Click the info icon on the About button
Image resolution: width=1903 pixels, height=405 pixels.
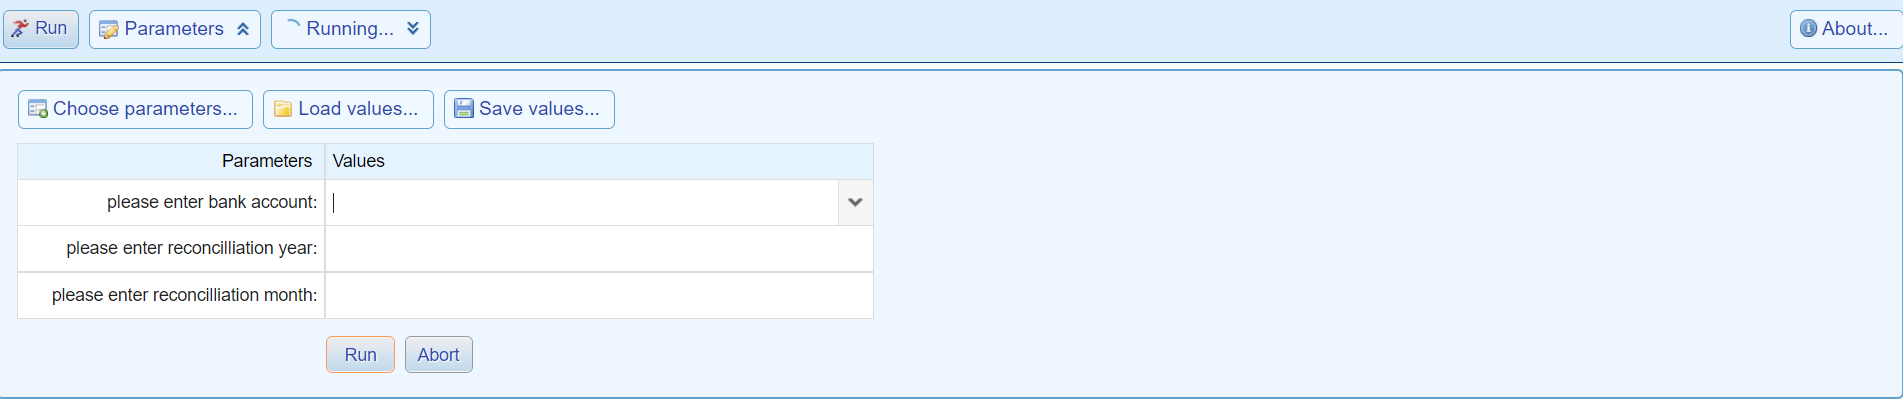[x=1808, y=29]
